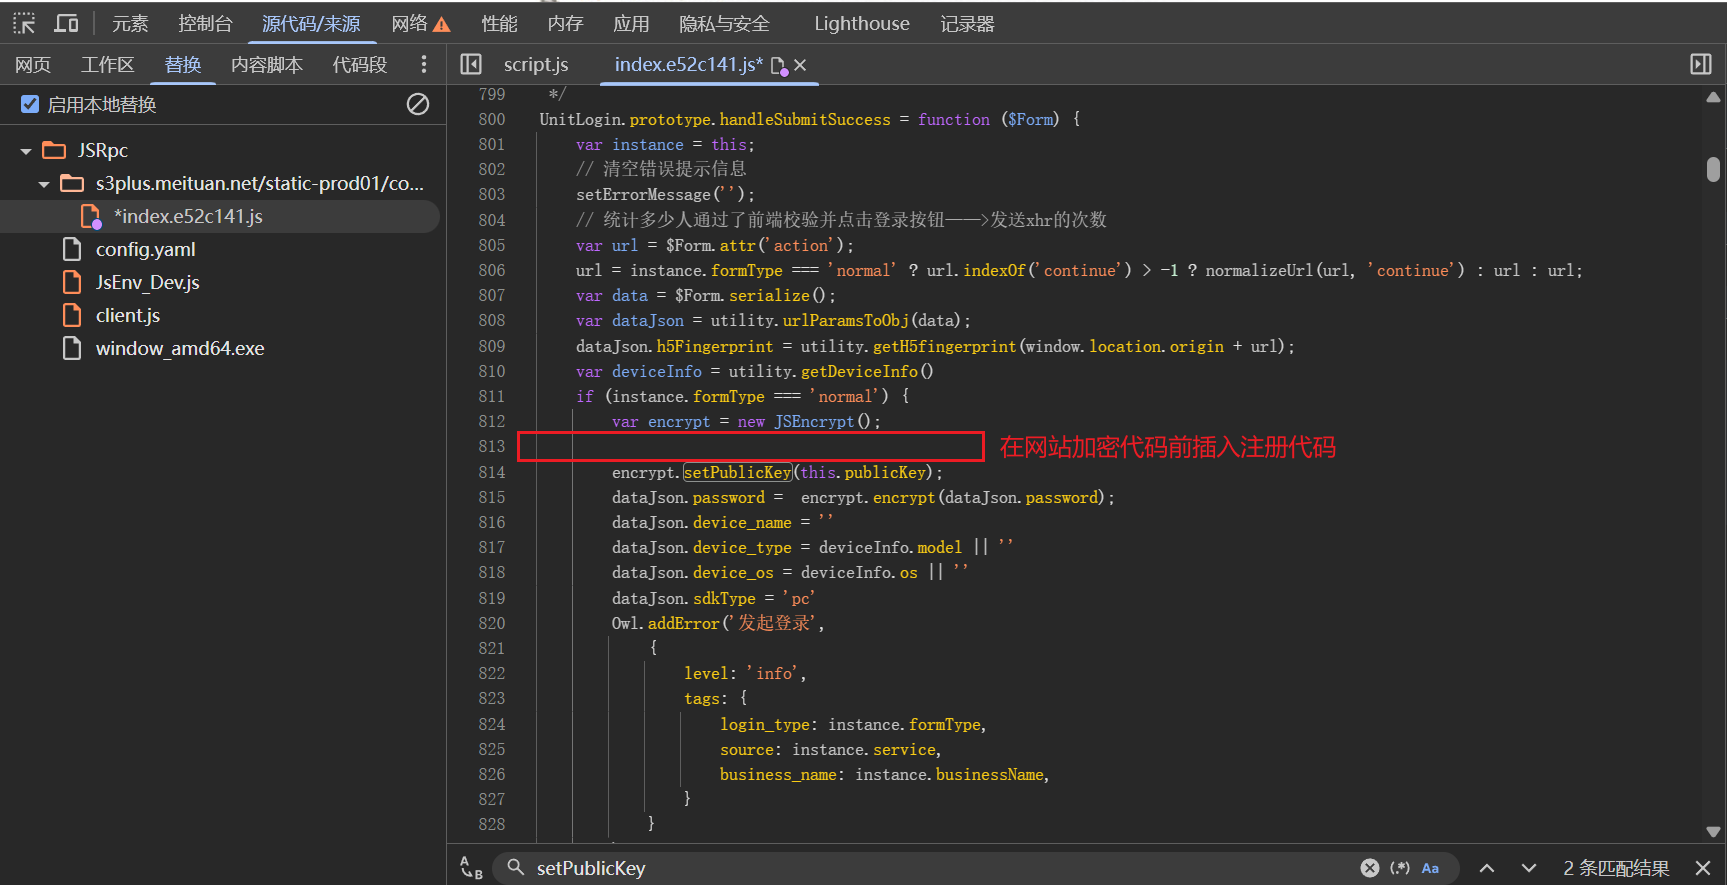This screenshot has width=1727, height=885.
Task: Toggle the find and replace mode button
Action: coord(471,868)
